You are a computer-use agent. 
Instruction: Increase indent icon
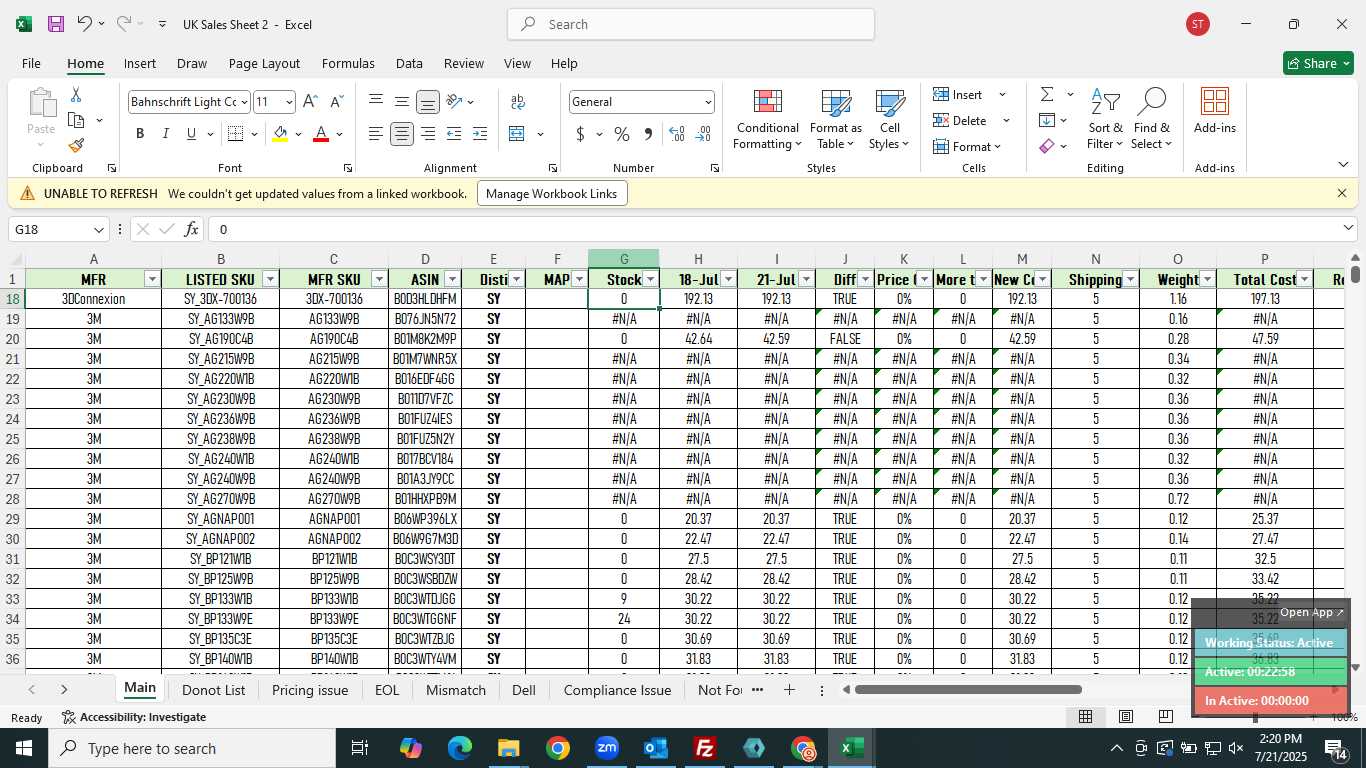(480, 134)
